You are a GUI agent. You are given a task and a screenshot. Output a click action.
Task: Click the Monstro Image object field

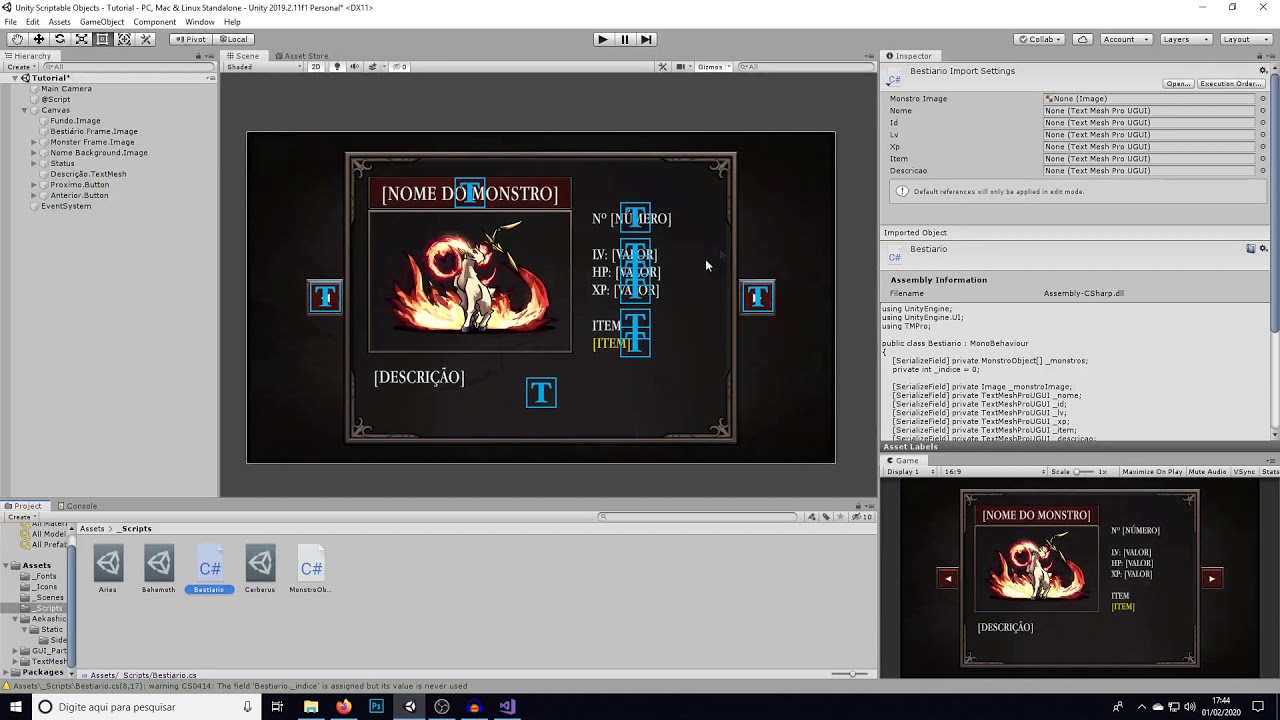point(1149,99)
